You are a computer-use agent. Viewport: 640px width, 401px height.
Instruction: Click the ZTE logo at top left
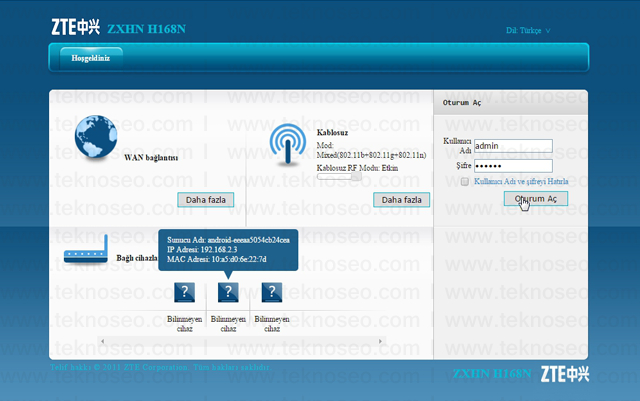tap(76, 27)
